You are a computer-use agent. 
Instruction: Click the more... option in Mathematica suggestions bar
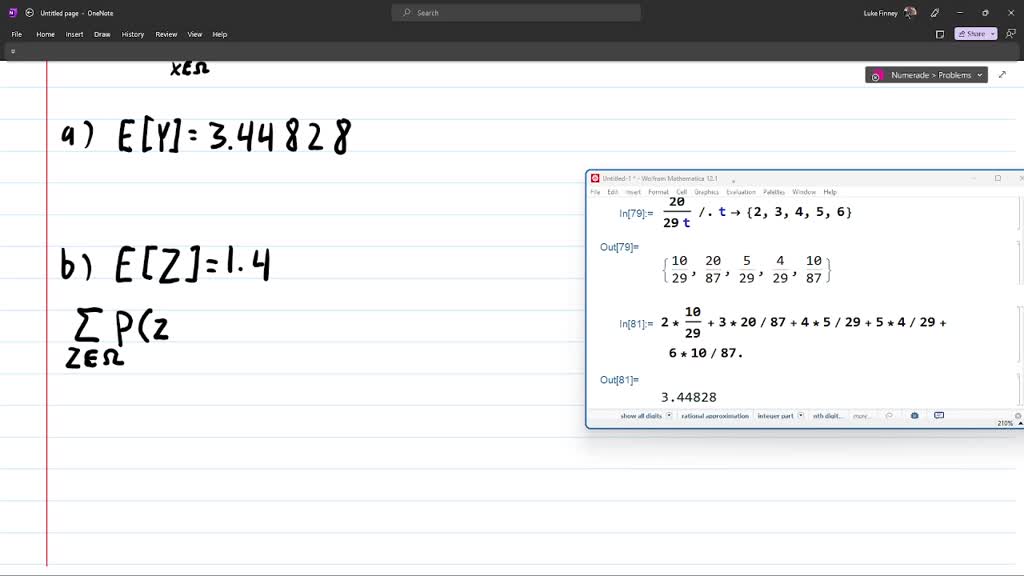[x=862, y=415]
